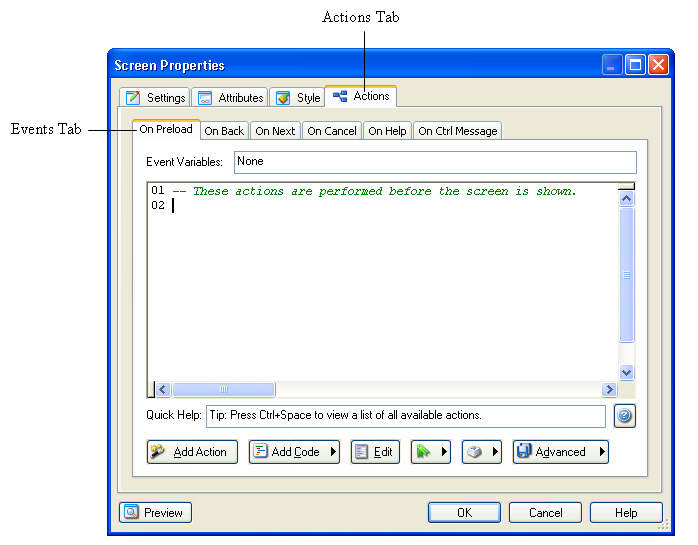Click the Style tab paint icon
The image size is (698, 545).
coord(283,98)
